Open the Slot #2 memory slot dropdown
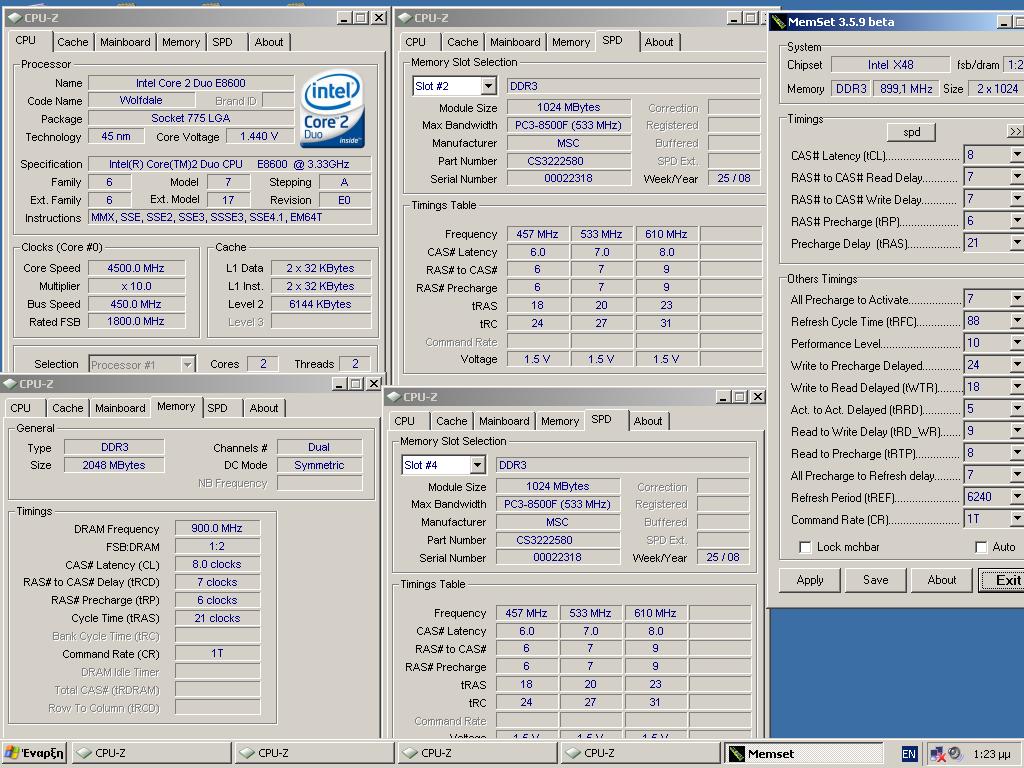This screenshot has height=768, width=1024. pyautogui.click(x=488, y=86)
